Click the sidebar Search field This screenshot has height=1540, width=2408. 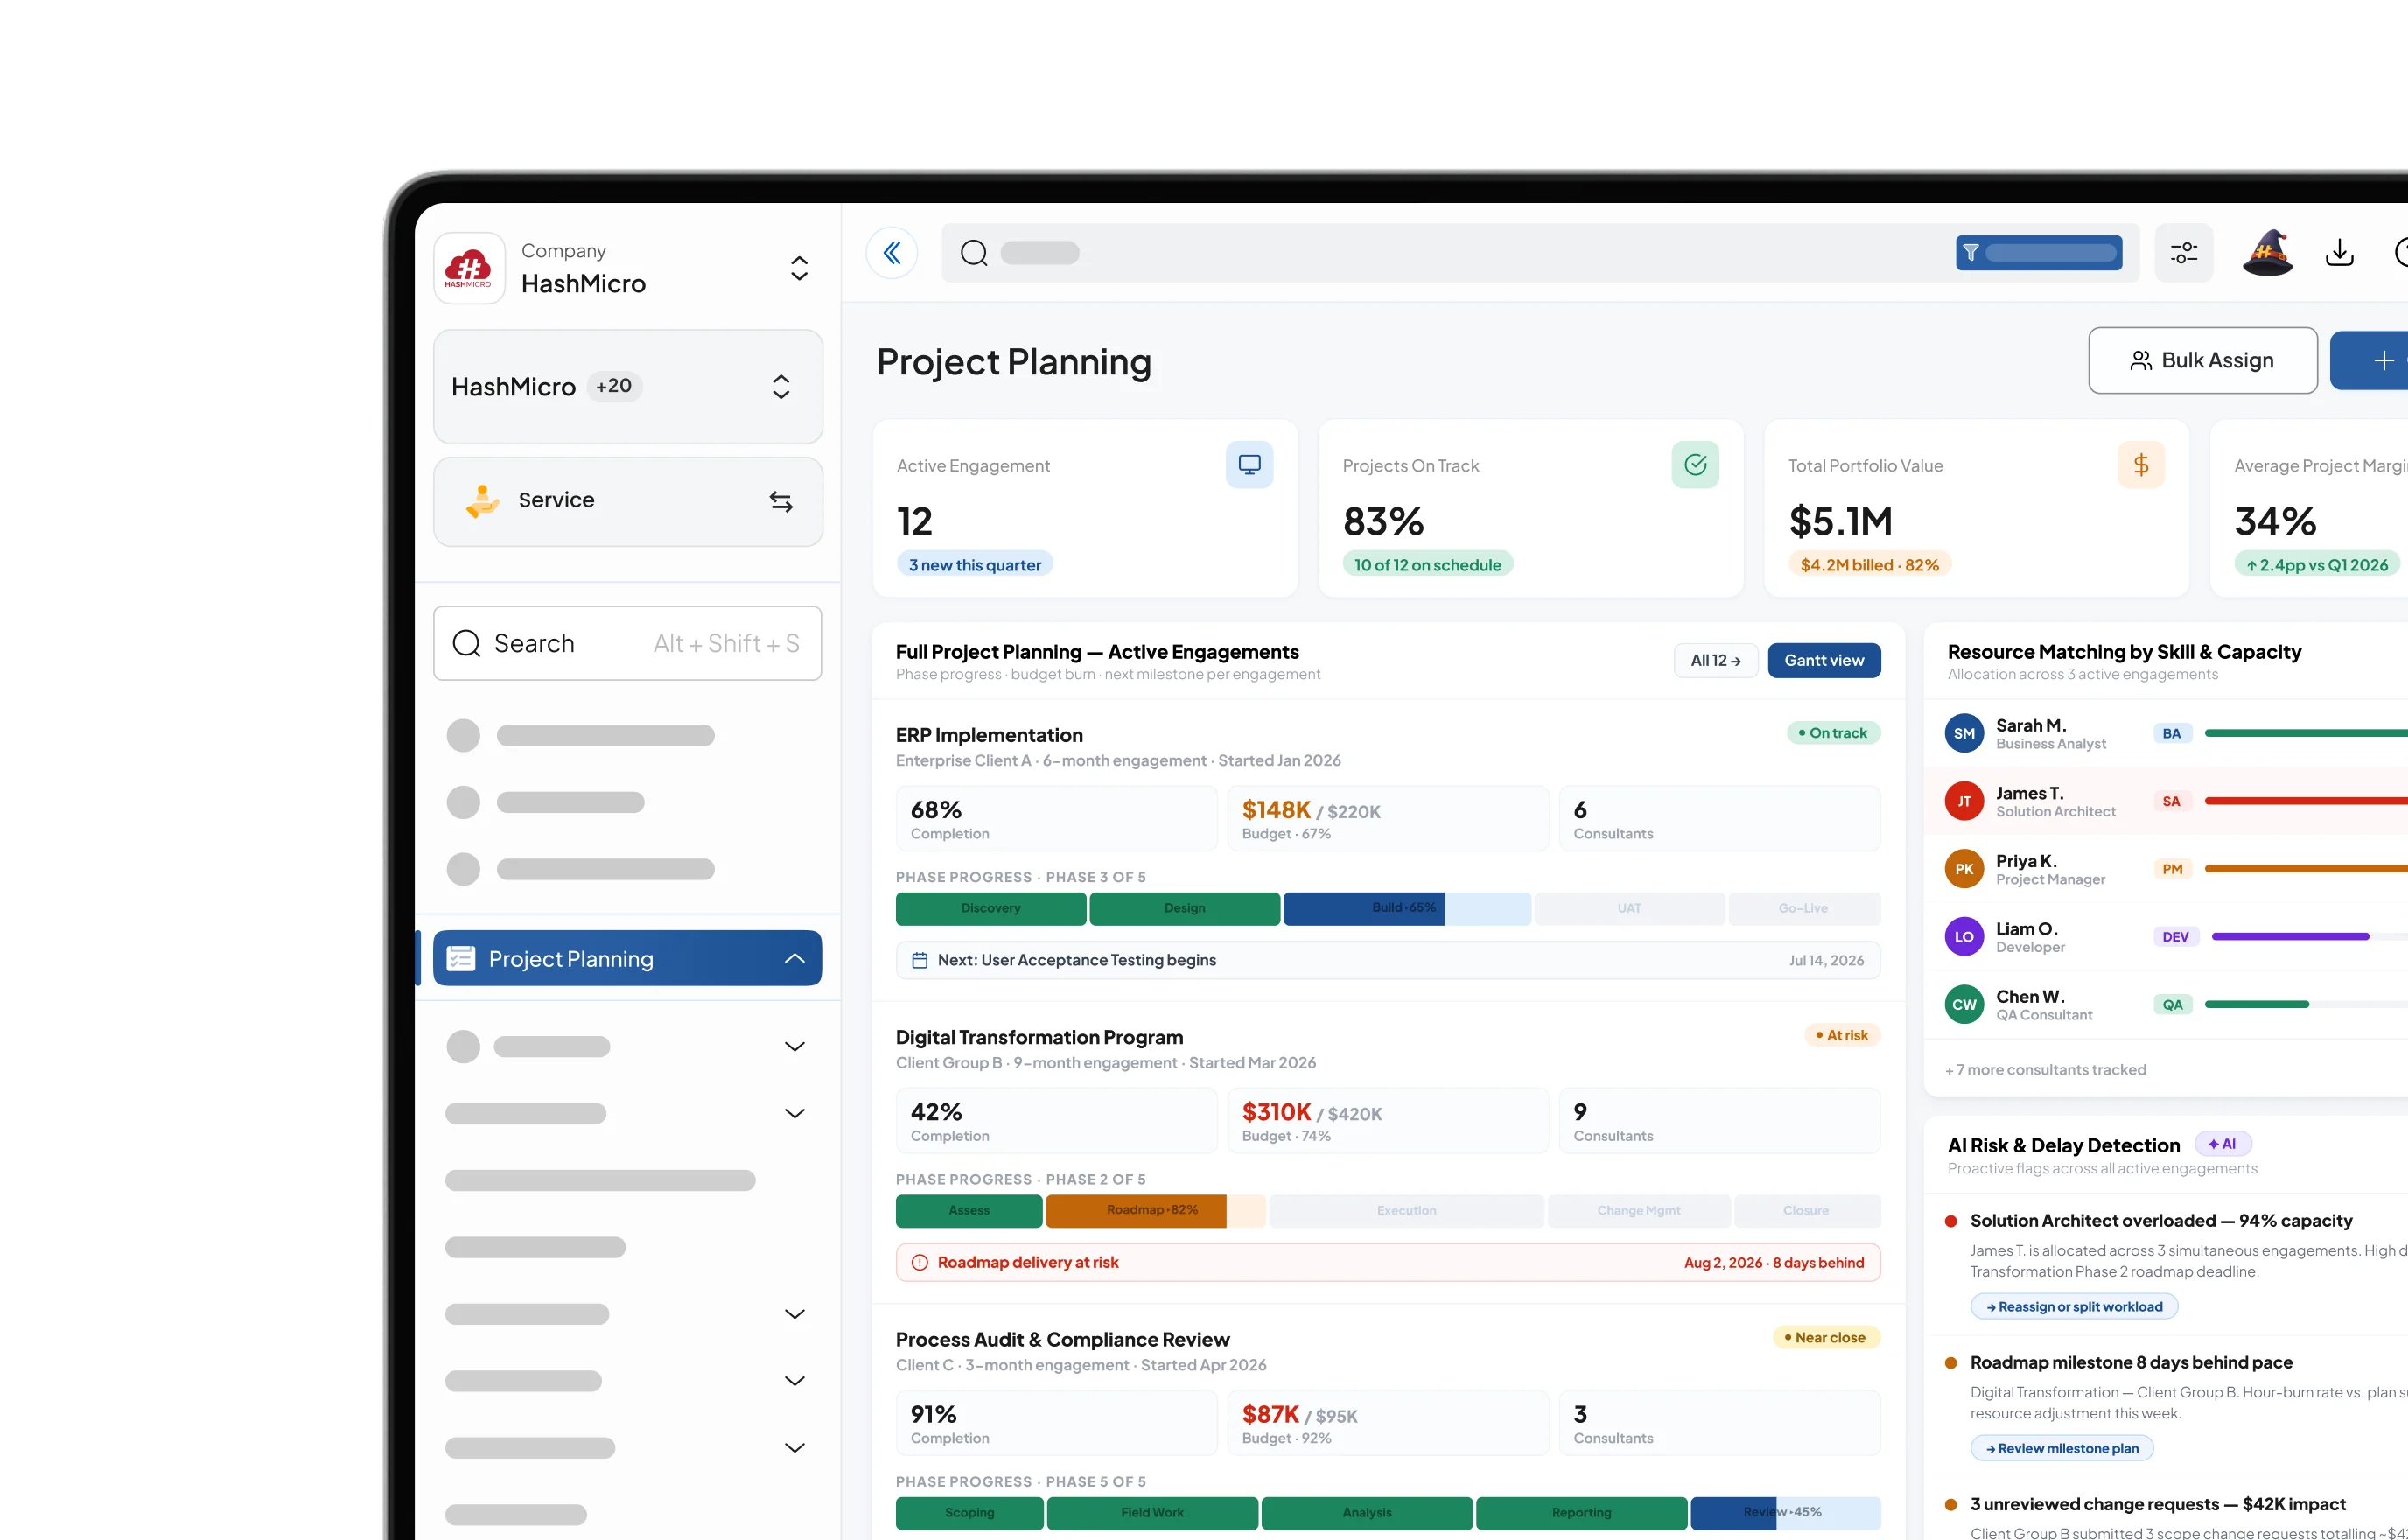628,643
